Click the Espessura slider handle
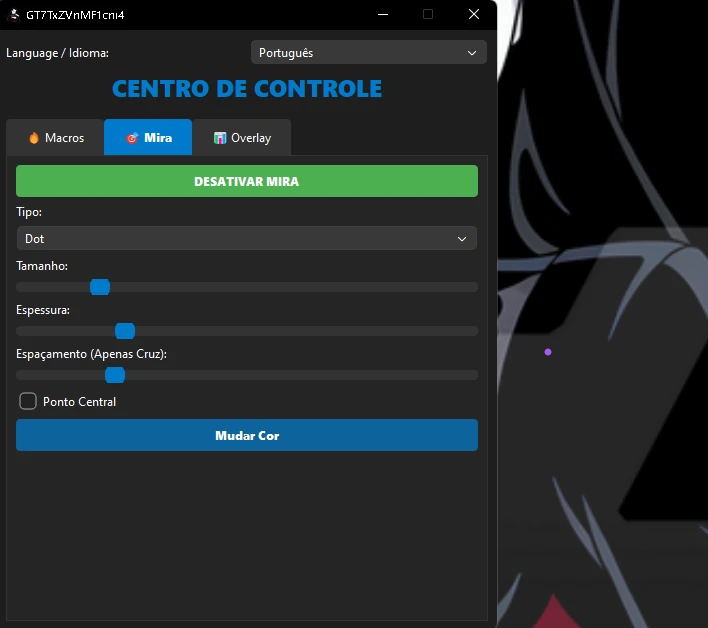The image size is (708, 628). 125,331
